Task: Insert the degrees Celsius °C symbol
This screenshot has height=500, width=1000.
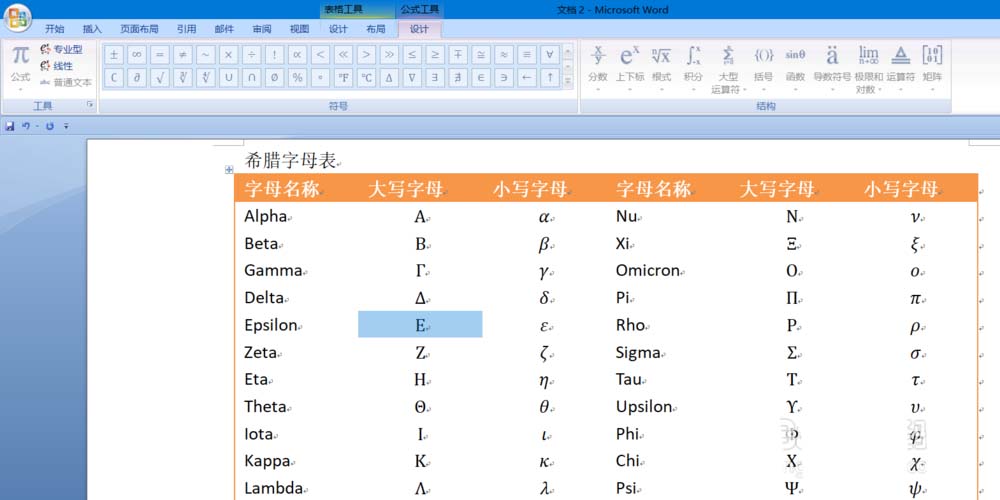Action: tap(366, 78)
